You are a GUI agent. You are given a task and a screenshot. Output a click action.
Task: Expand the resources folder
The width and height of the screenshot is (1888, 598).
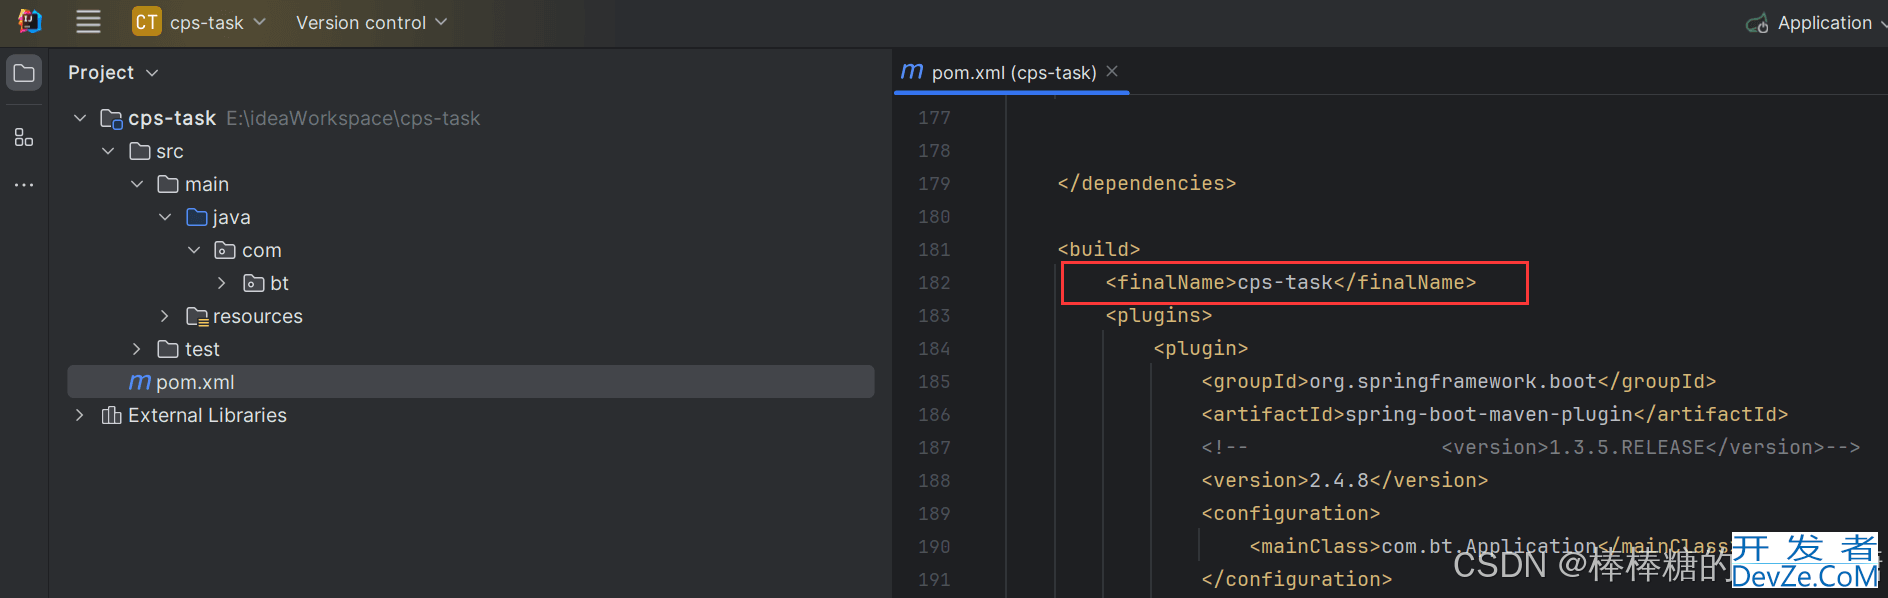click(x=165, y=316)
